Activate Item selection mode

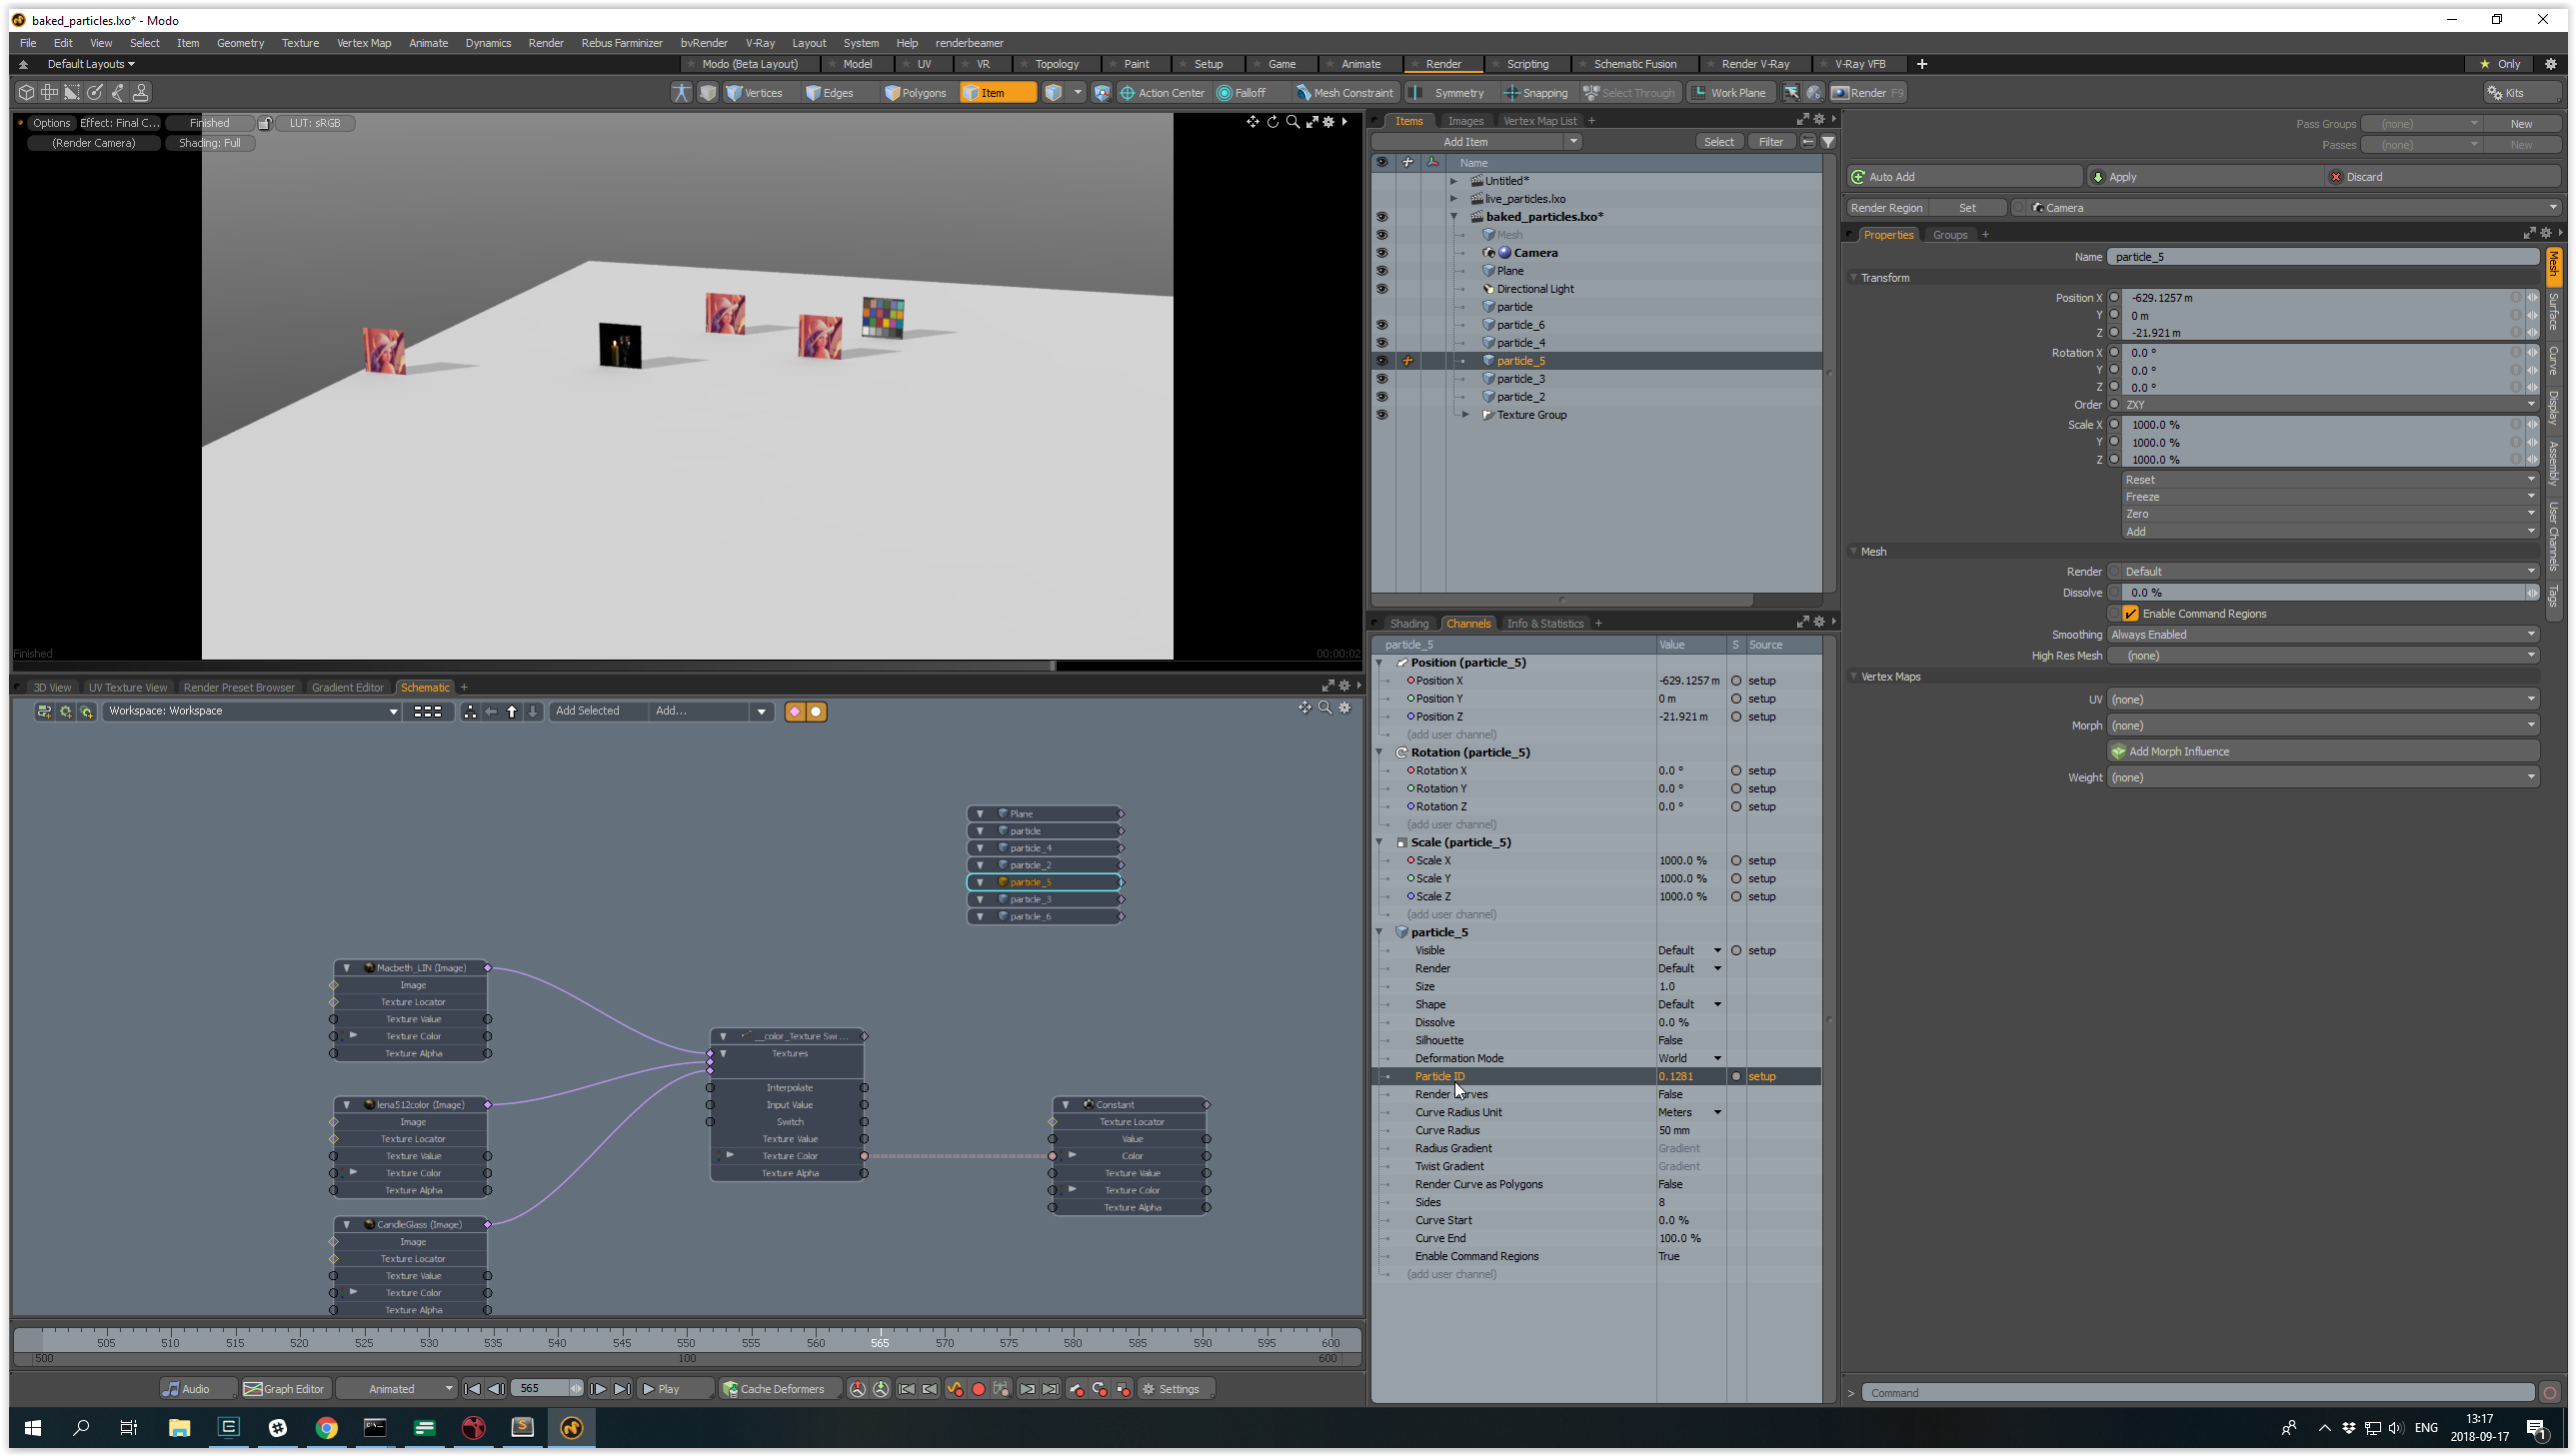click(997, 92)
